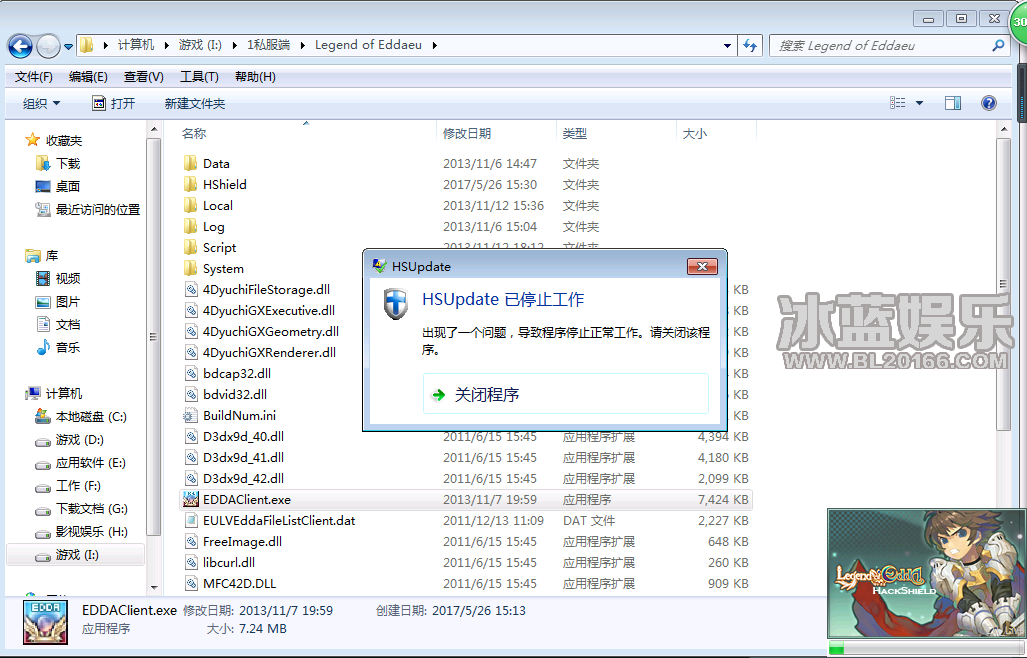Select the Script folder icon

[191, 247]
